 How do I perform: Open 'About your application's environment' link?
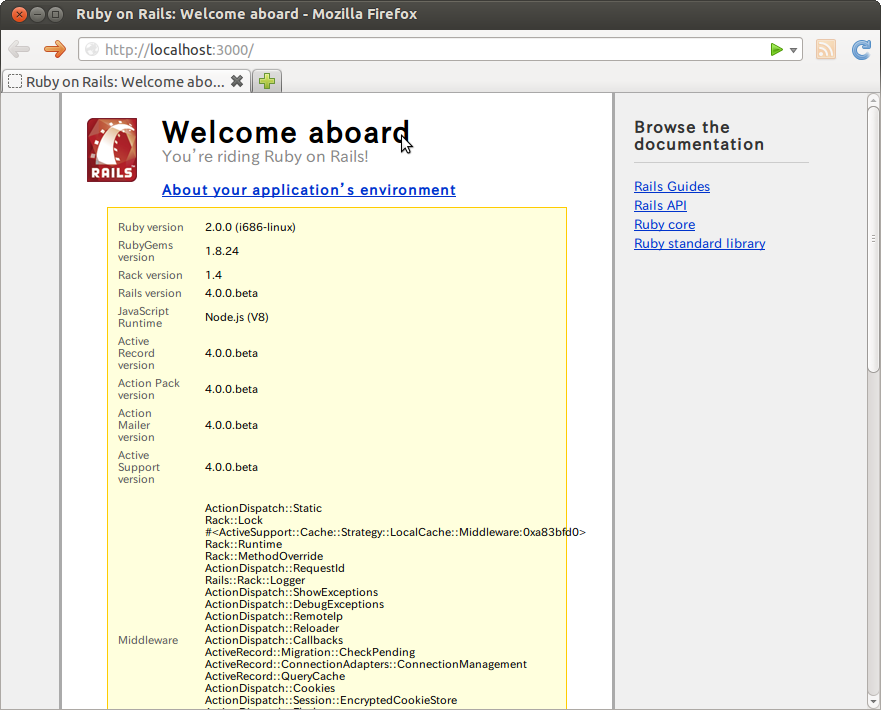coord(308,190)
